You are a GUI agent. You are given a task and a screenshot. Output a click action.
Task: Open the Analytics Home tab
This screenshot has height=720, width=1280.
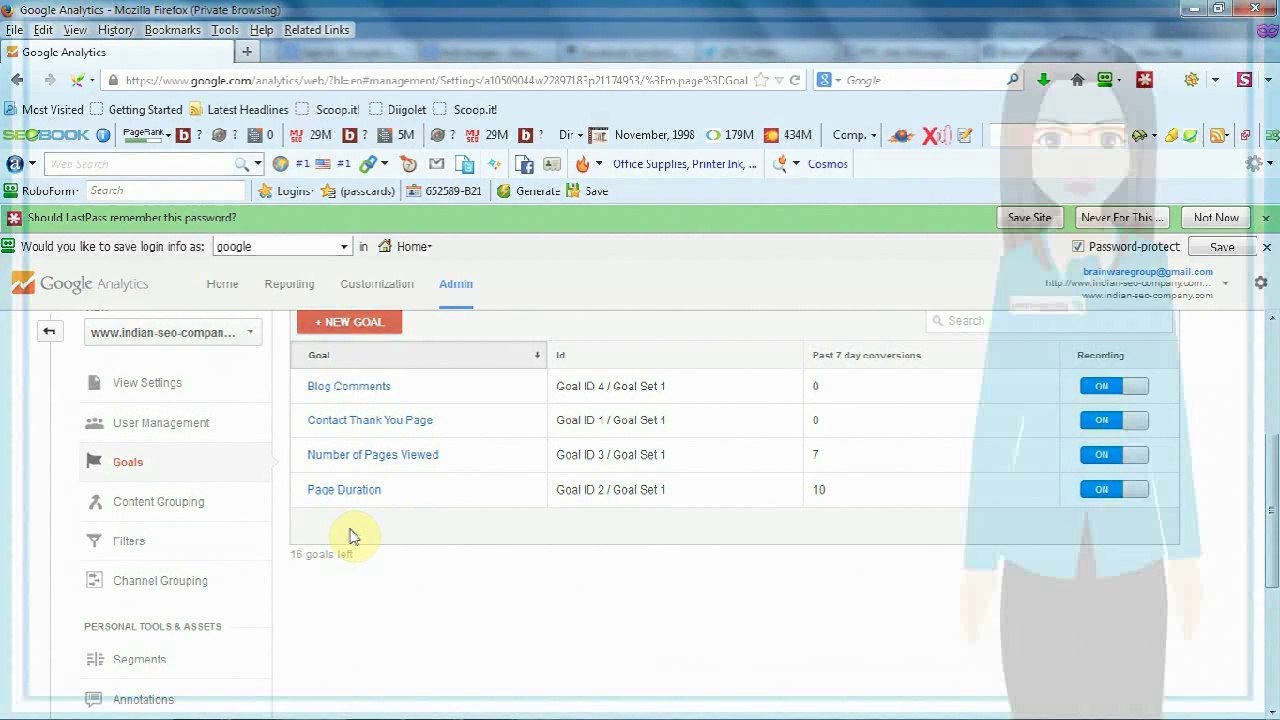(x=222, y=284)
